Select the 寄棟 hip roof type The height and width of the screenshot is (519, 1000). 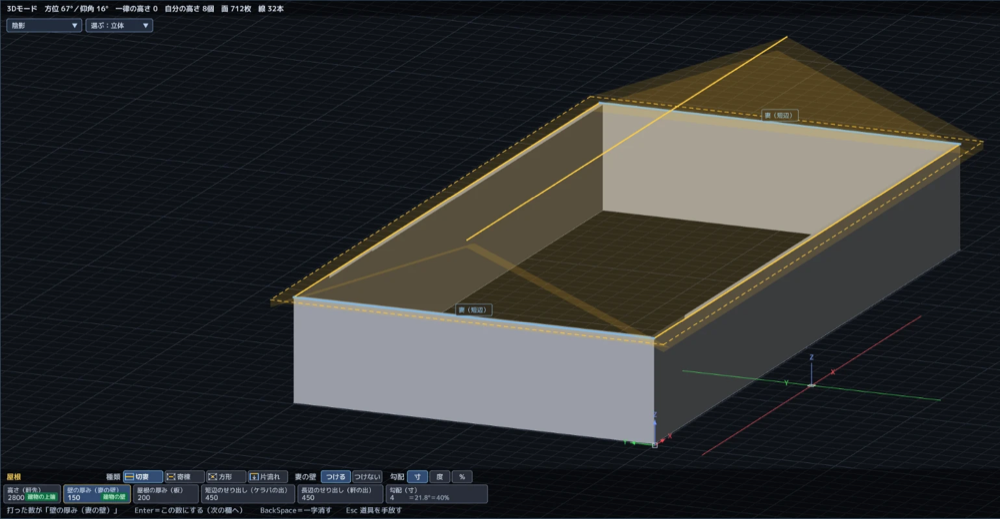click(184, 477)
